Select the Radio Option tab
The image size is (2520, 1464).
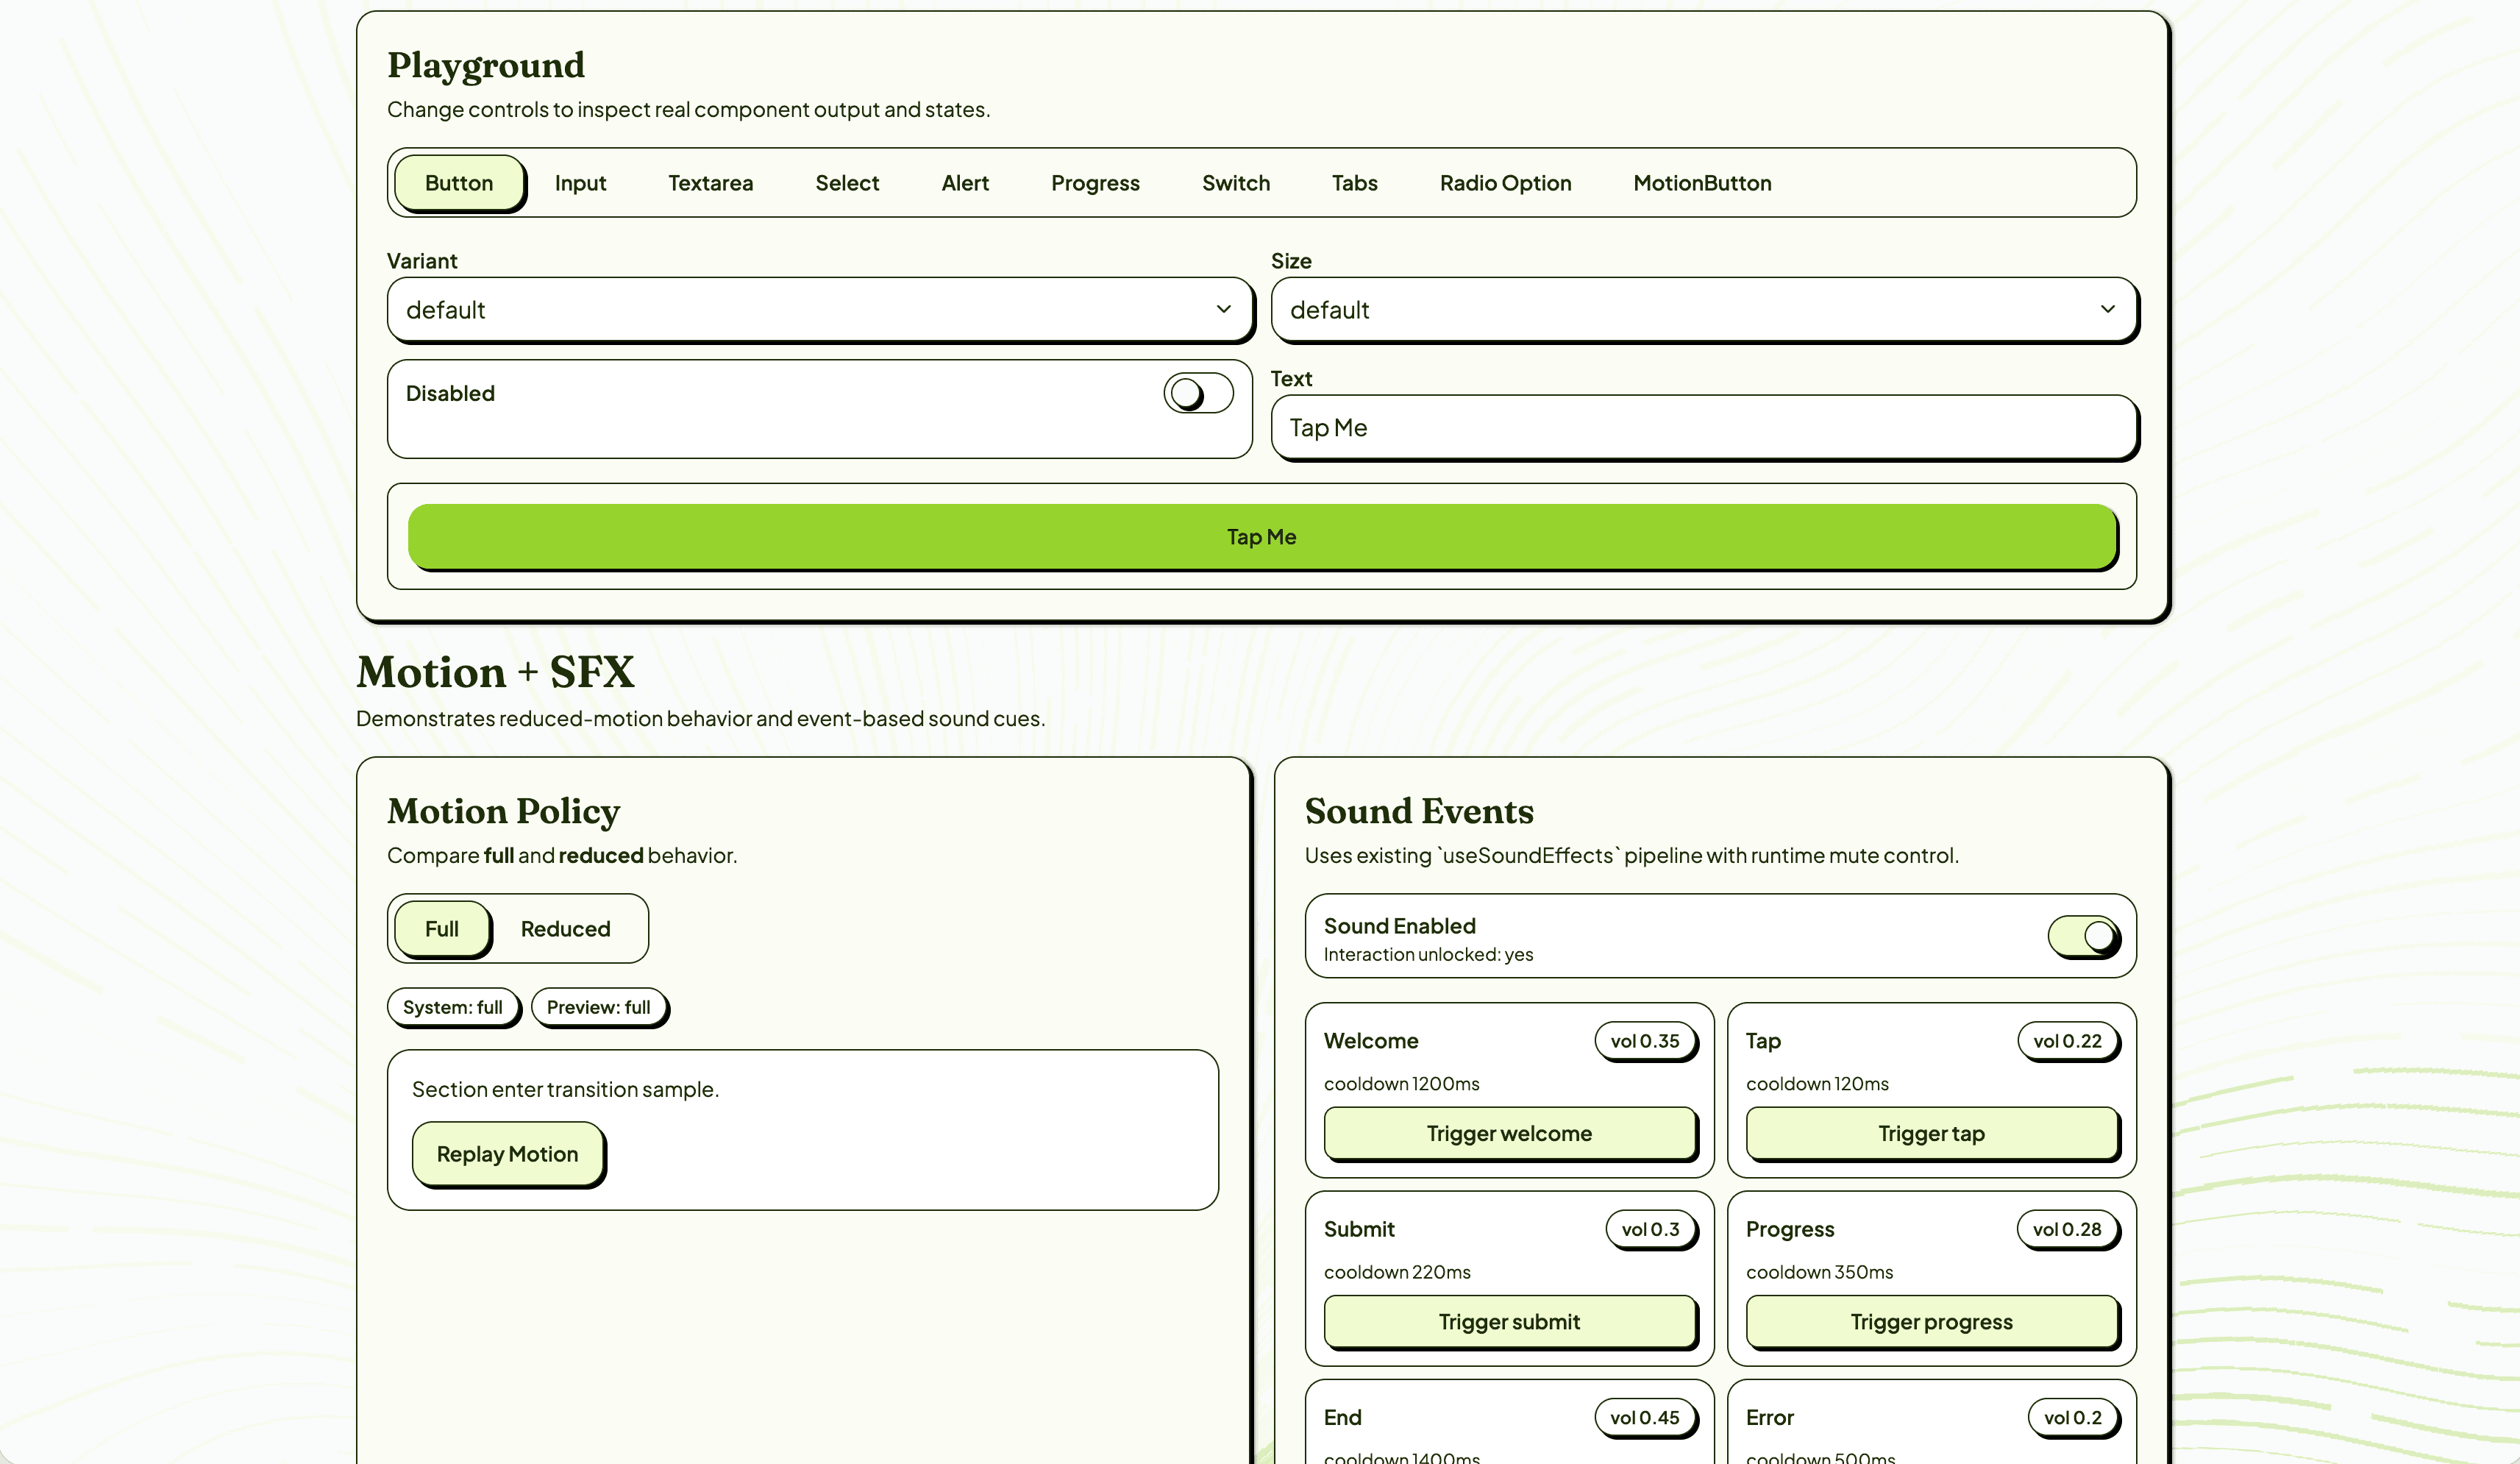[x=1504, y=183]
